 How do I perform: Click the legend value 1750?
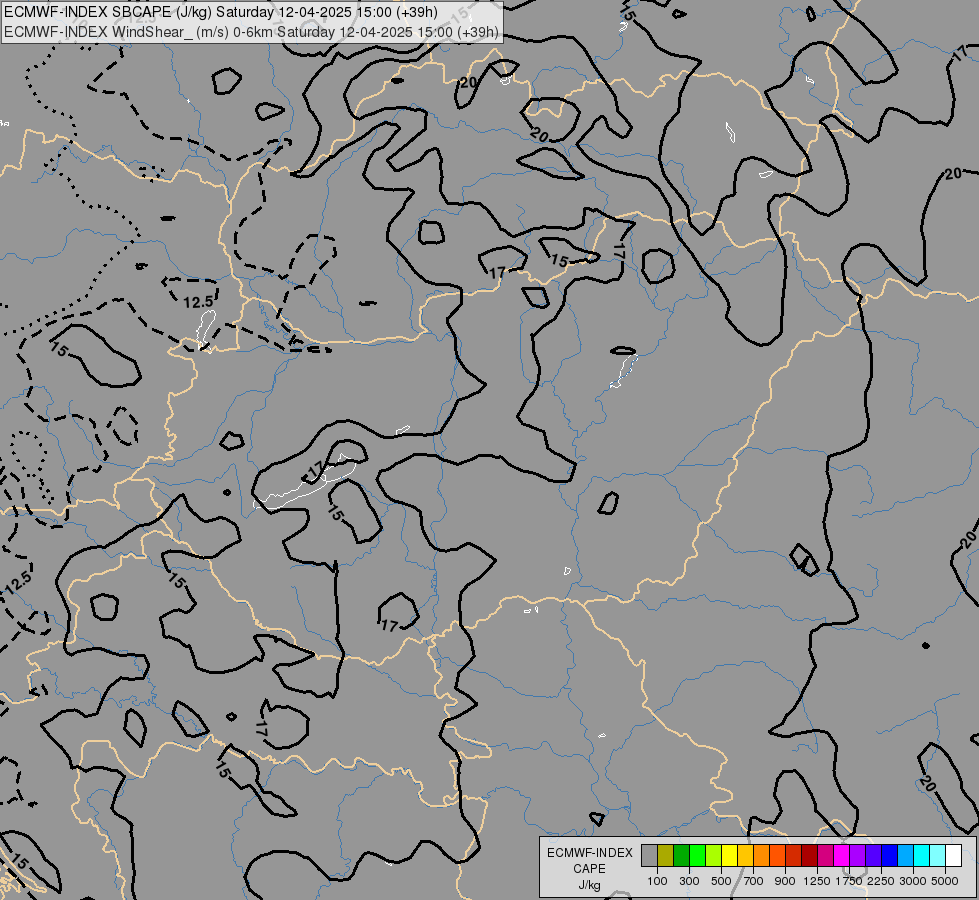(x=849, y=881)
